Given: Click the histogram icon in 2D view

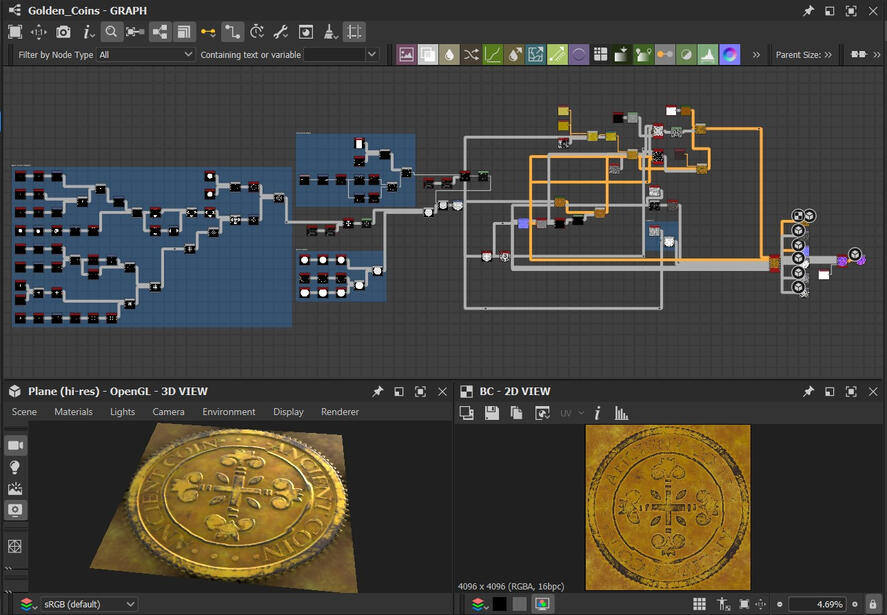Looking at the screenshot, I should (621, 413).
